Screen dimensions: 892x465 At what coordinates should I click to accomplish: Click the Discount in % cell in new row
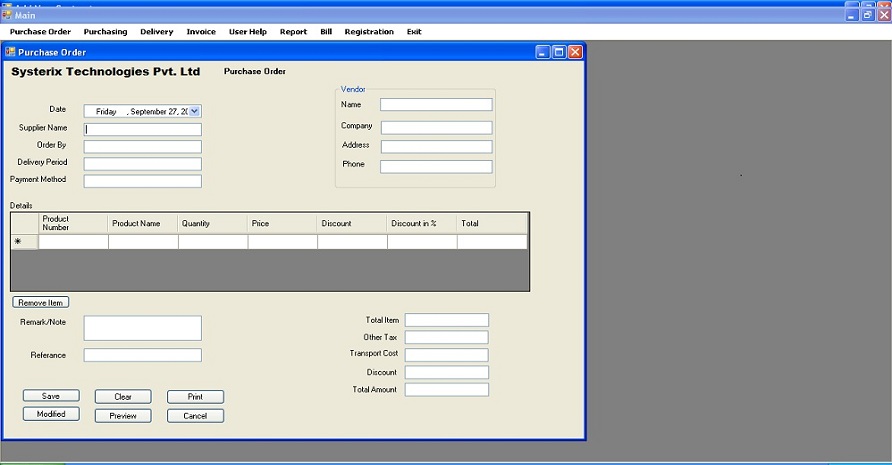click(x=422, y=241)
